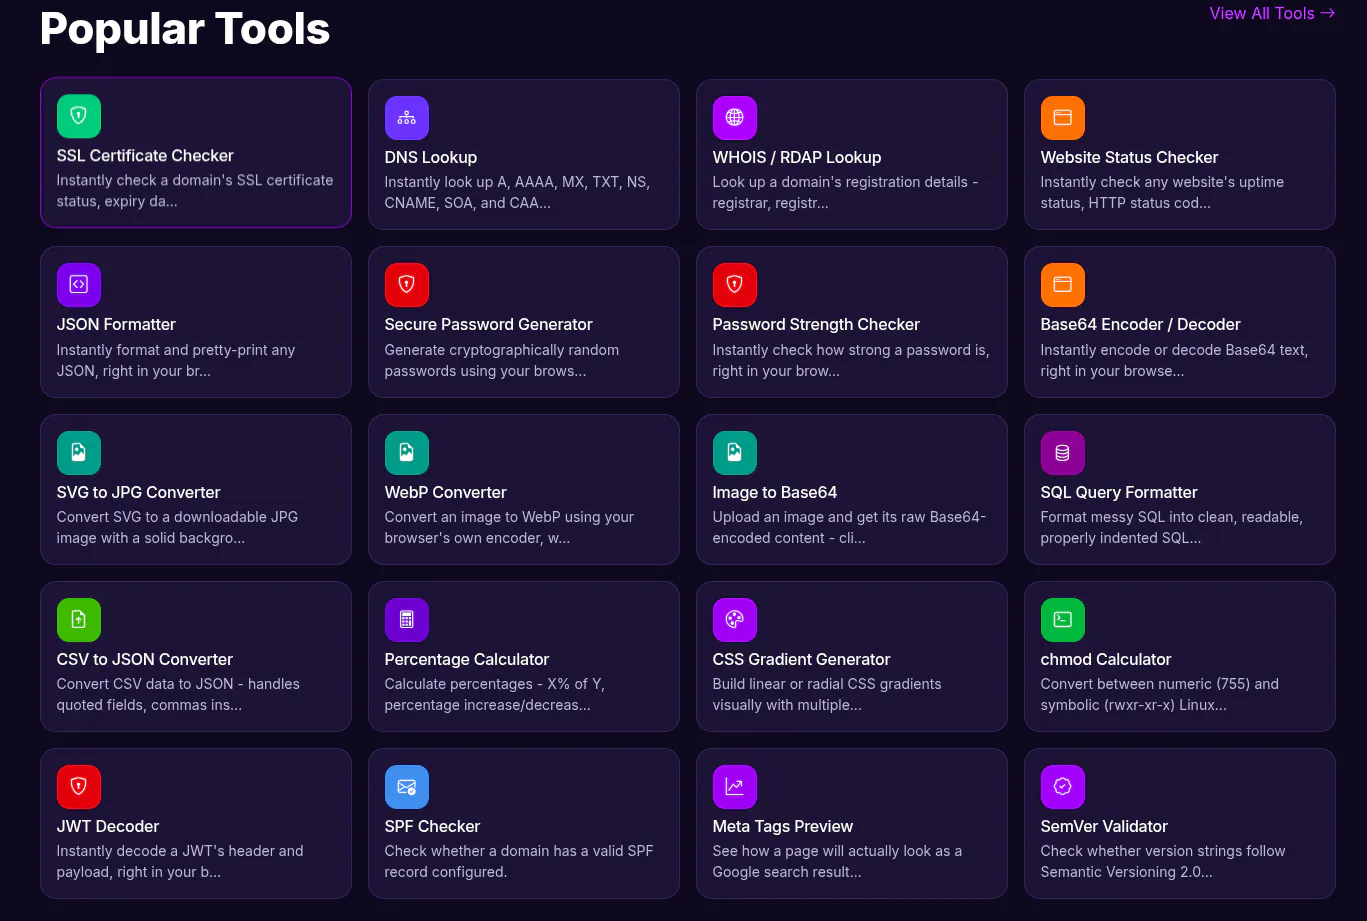This screenshot has height=921, width=1367.
Task: Open the WebP Converter title
Action: coord(446,492)
